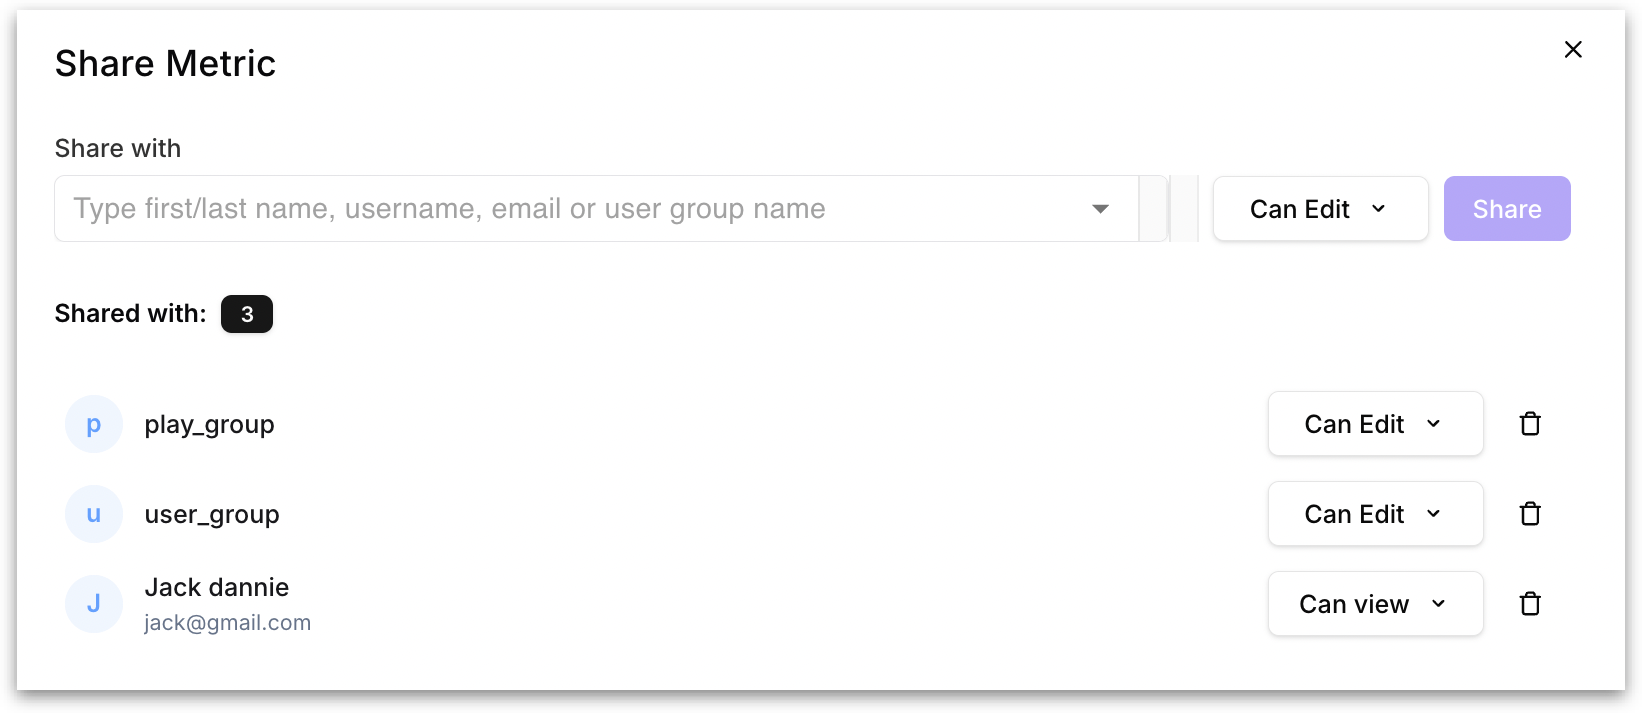Click Jack dannie's J avatar
Screen dimensions: 1642x713
[94, 604]
